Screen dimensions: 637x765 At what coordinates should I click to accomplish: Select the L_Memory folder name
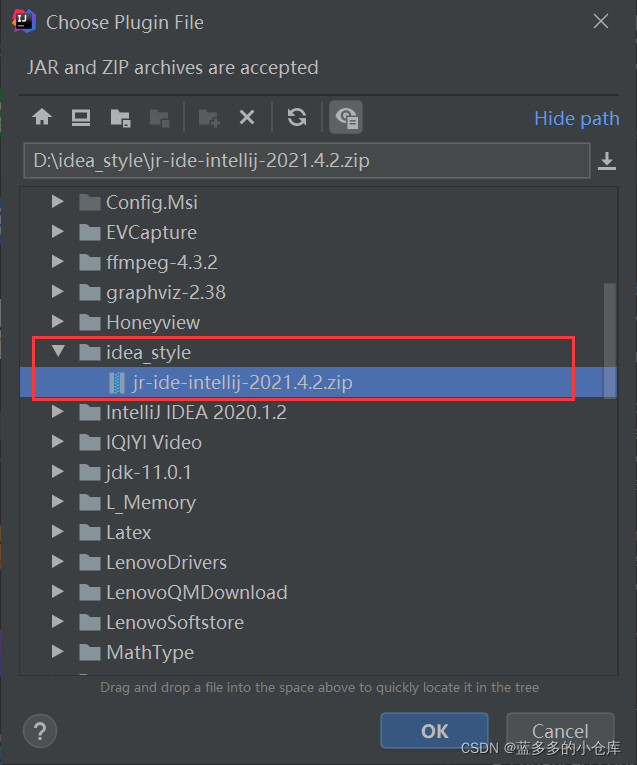point(151,503)
